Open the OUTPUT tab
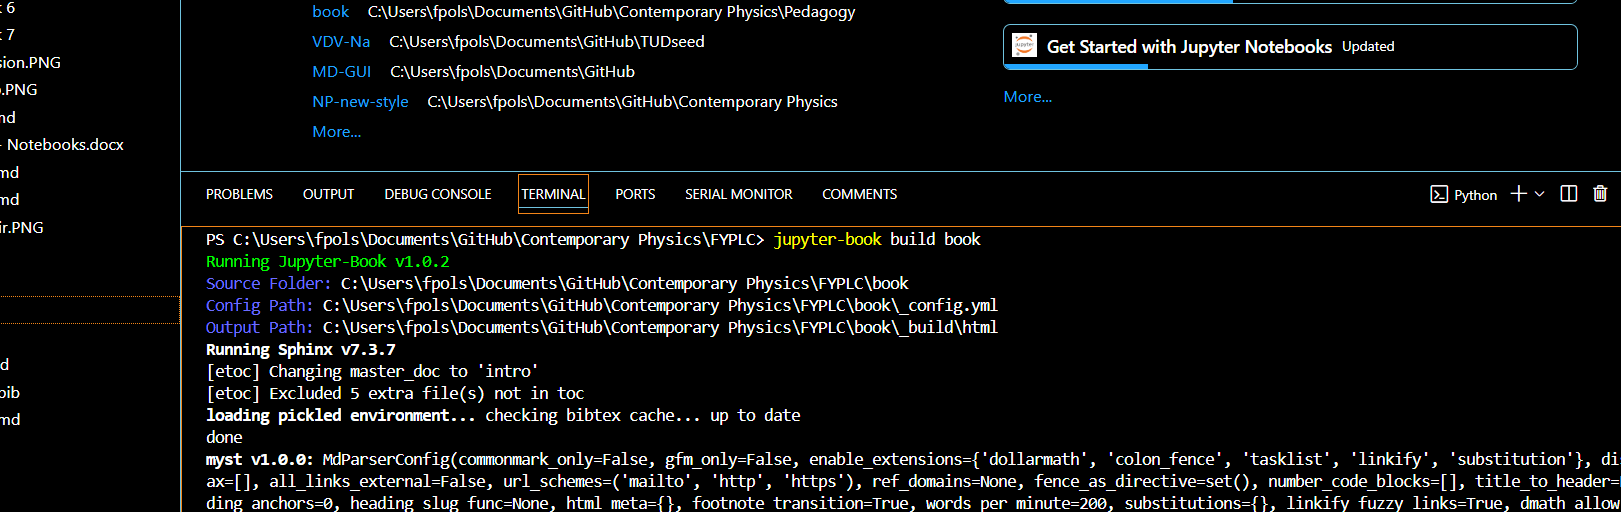The image size is (1621, 512). click(x=328, y=194)
